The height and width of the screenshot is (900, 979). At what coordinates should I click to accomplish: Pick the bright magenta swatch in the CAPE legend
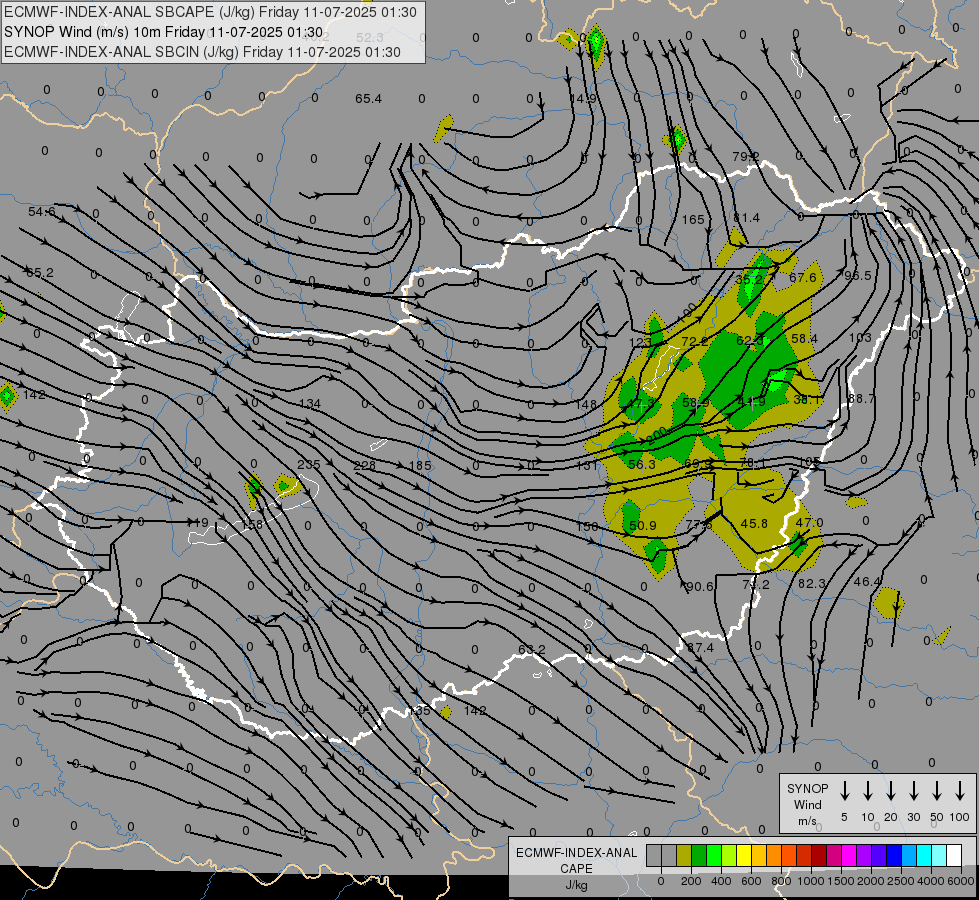(849, 855)
